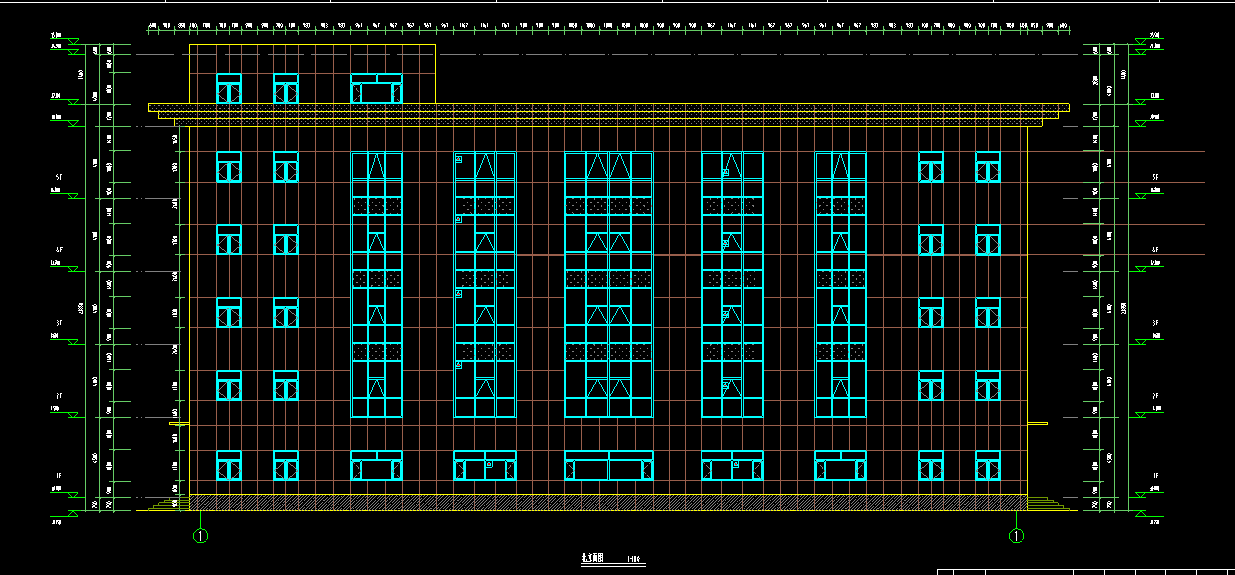Image resolution: width=1235 pixels, height=575 pixels.
Task: Select the dotted roof cornice band
Action: click(608, 107)
